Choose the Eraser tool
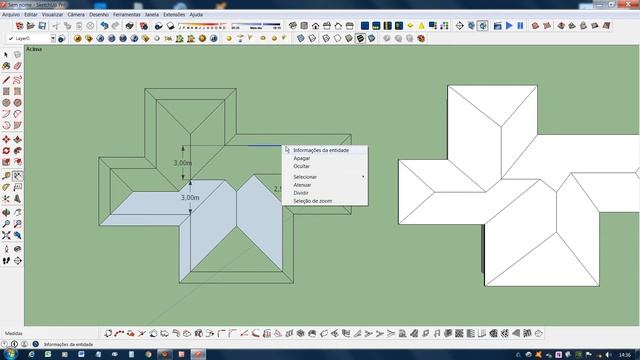640x360 pixels. tap(18, 66)
